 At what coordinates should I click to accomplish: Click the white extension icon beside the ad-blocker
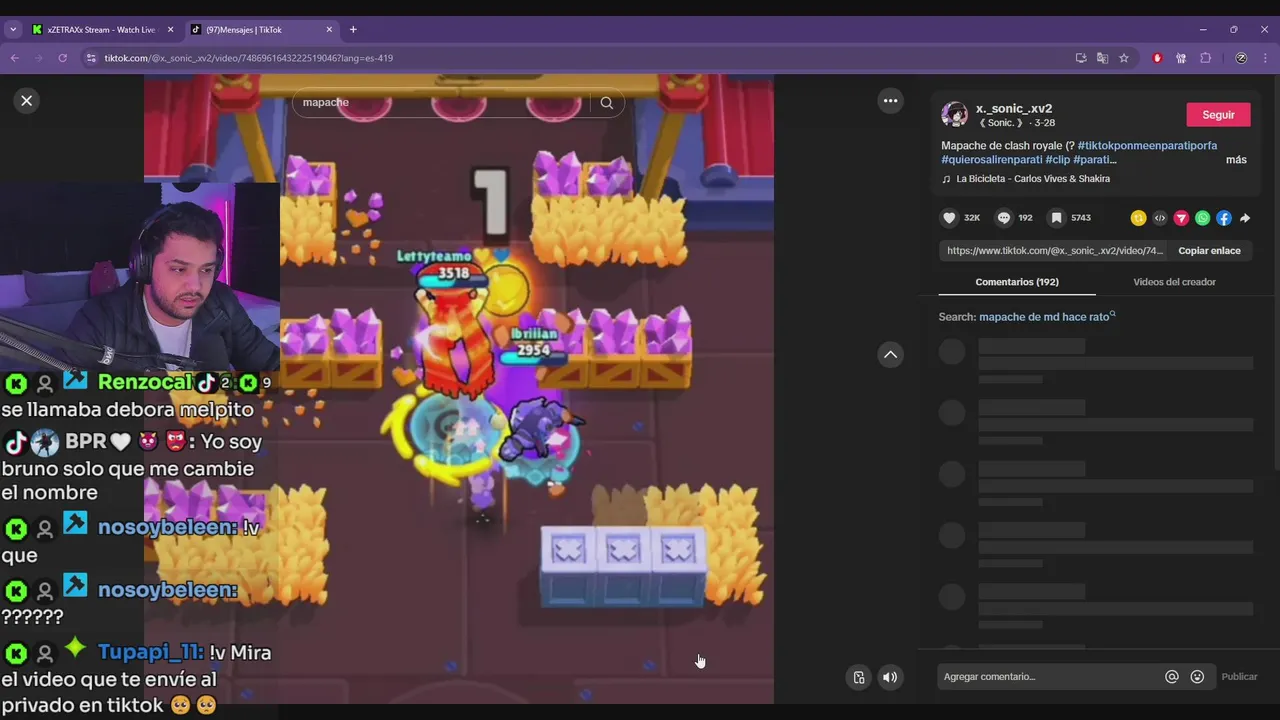[x=1181, y=58]
